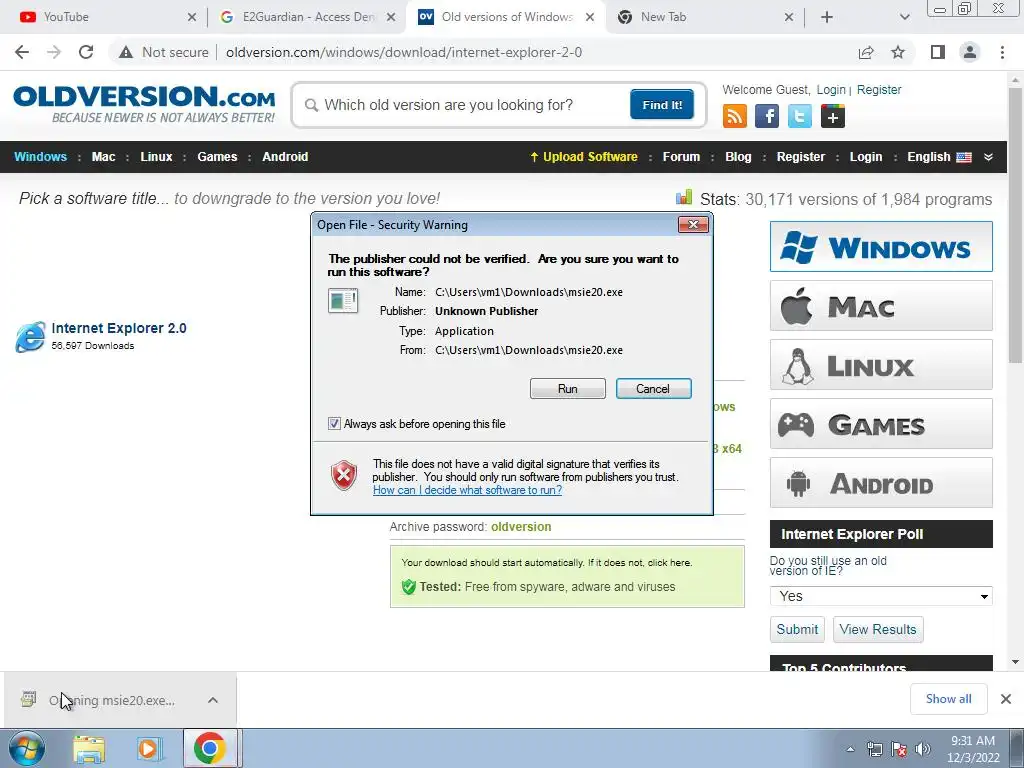Share this page via share icon
The width and height of the screenshot is (1024, 768).
(x=866, y=52)
